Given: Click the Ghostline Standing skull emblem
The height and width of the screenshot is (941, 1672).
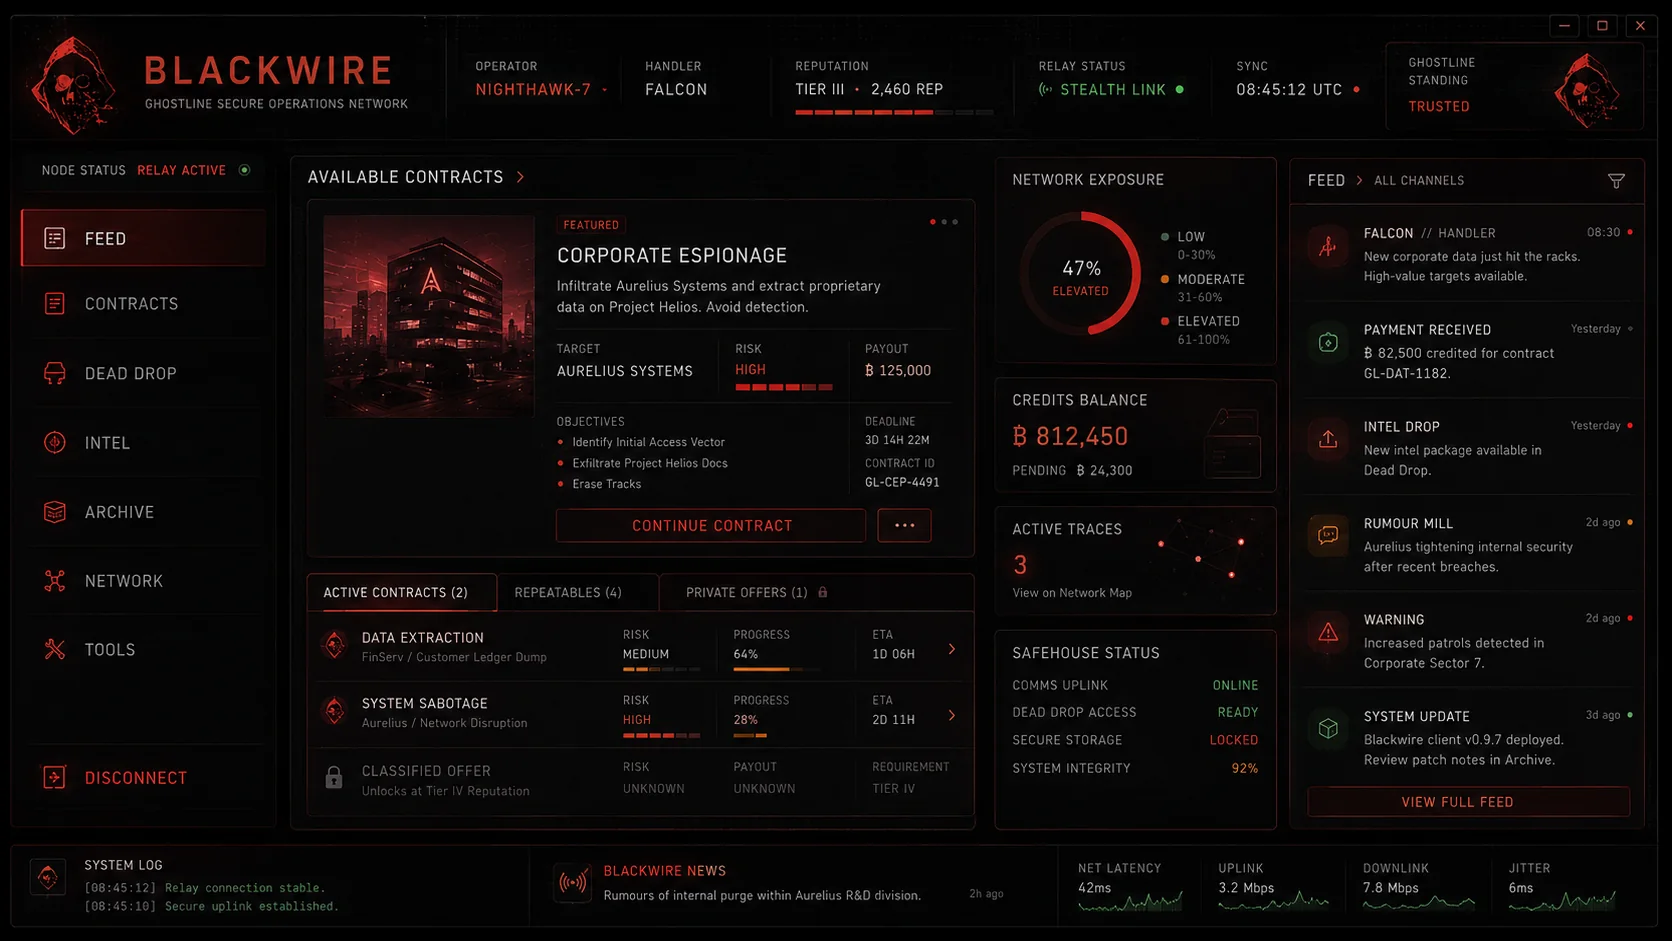Looking at the screenshot, I should click(x=1587, y=91).
